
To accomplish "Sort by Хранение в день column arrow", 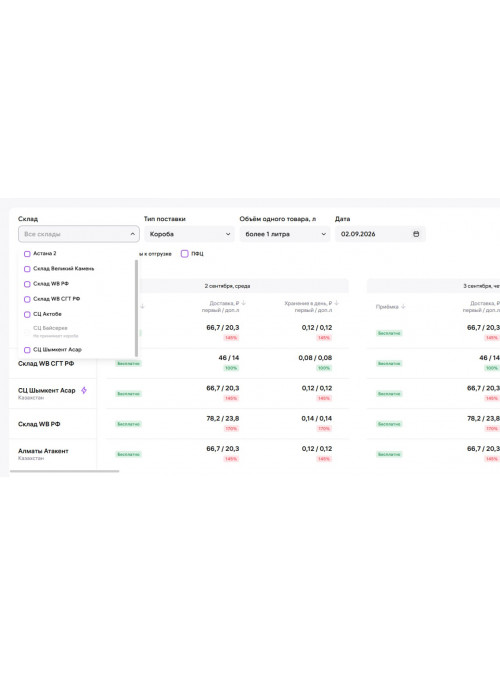I will tap(336, 303).
